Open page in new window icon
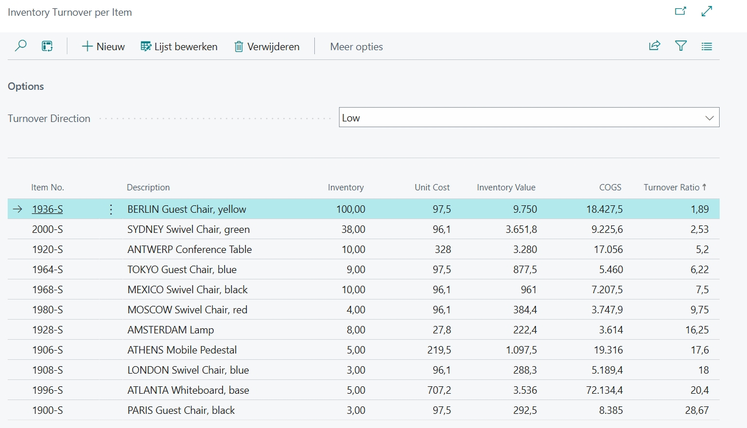Image resolution: width=747 pixels, height=428 pixels. click(681, 12)
